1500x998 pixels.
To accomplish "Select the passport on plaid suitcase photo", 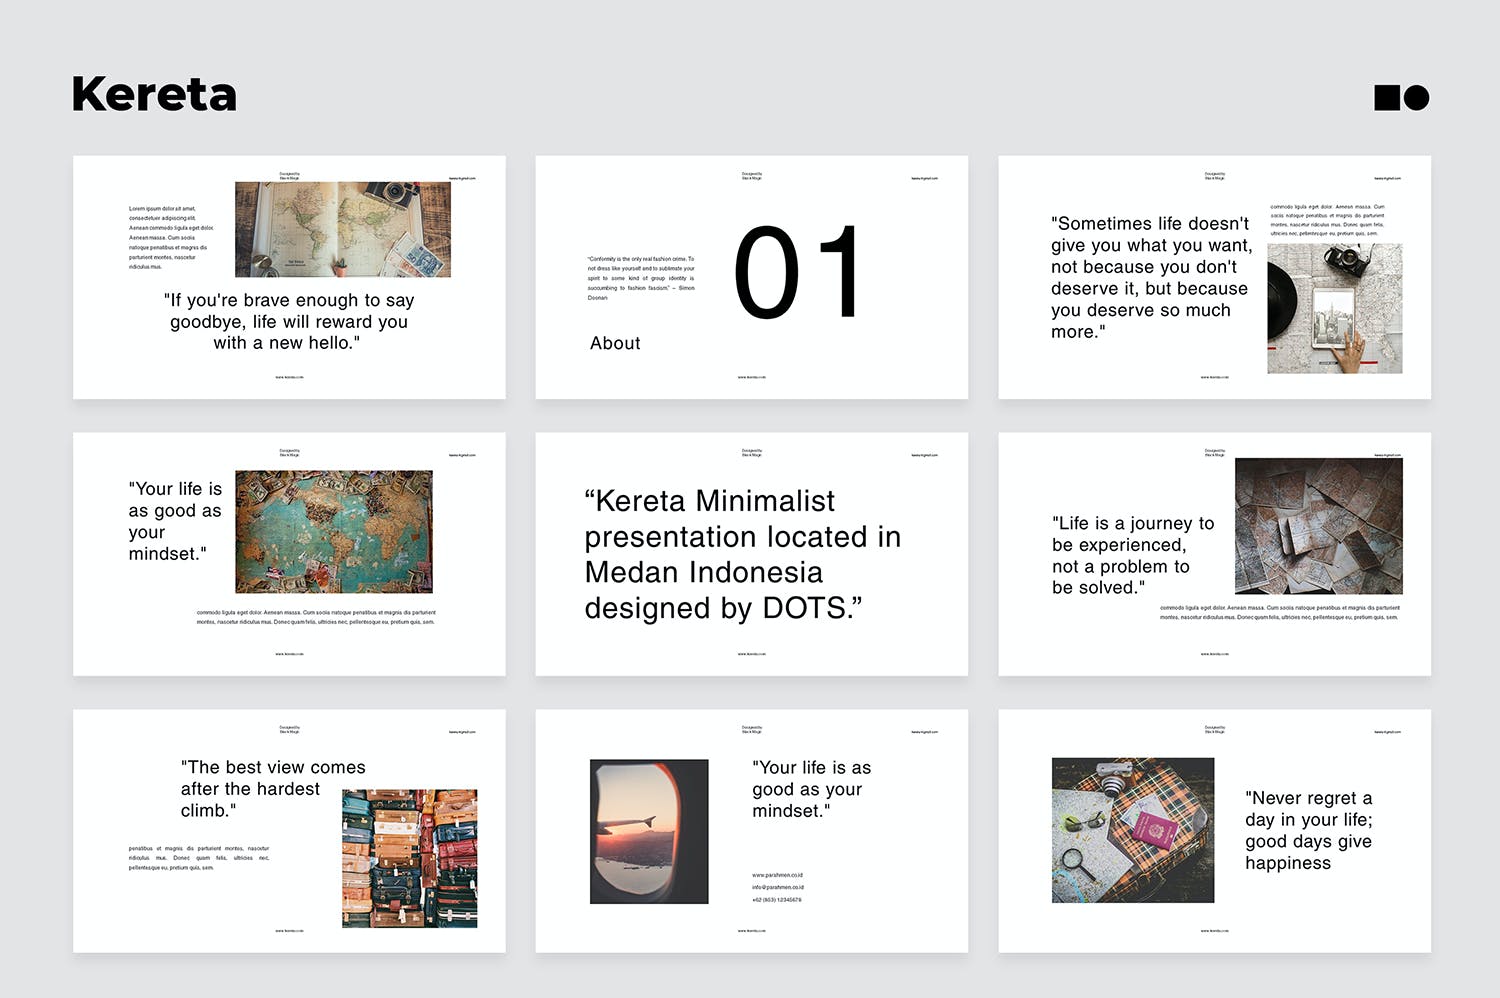I will [x=1132, y=830].
